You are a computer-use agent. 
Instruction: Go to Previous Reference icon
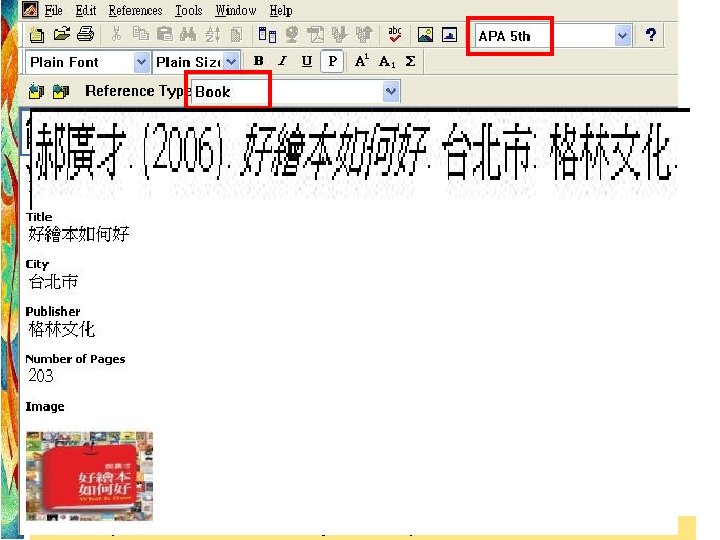[x=36, y=91]
